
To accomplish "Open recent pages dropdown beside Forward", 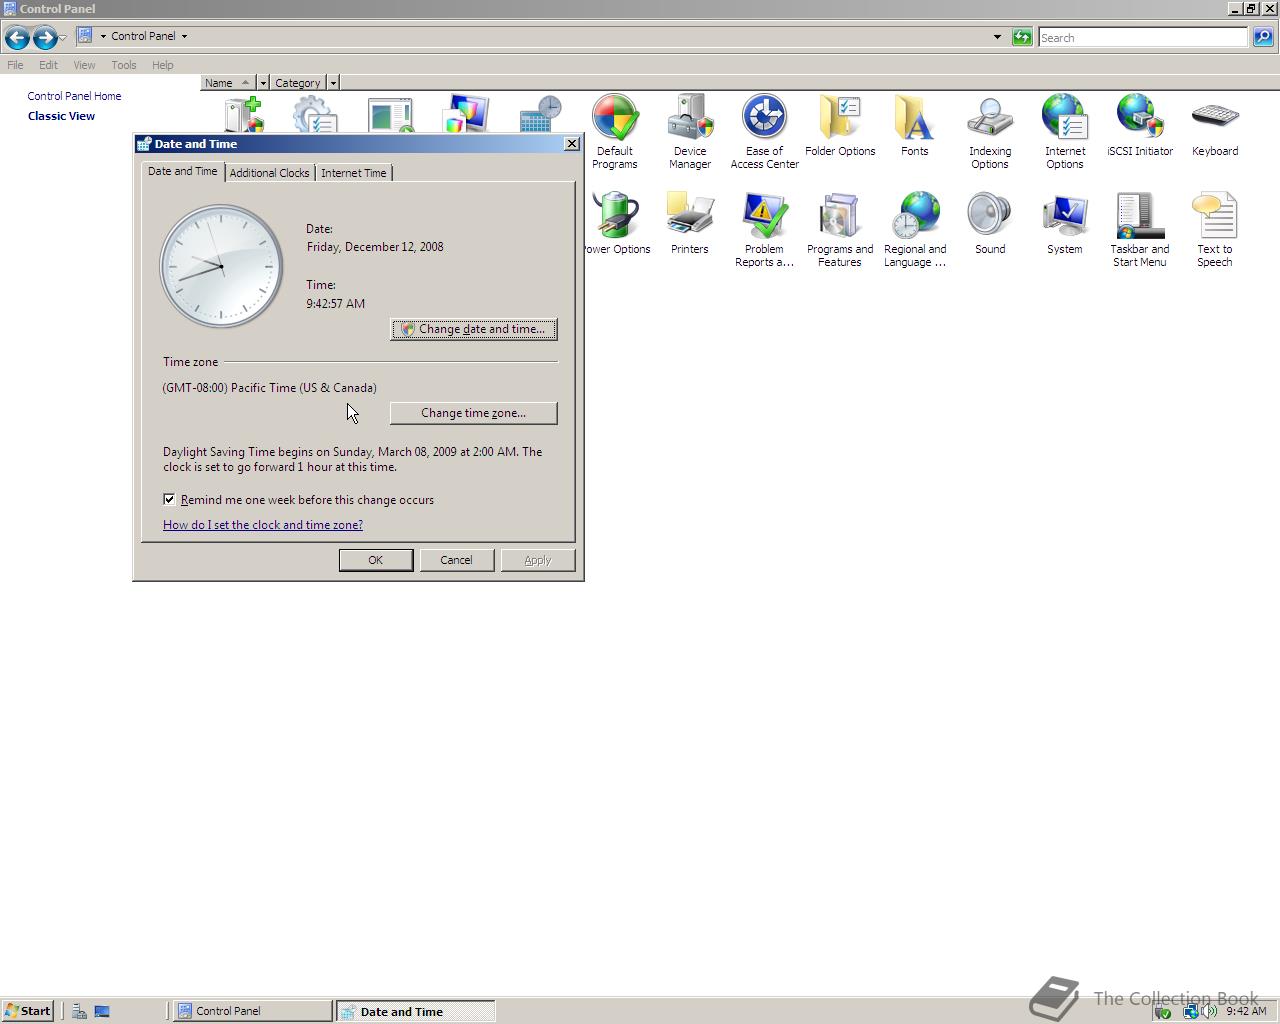I will click(62, 38).
